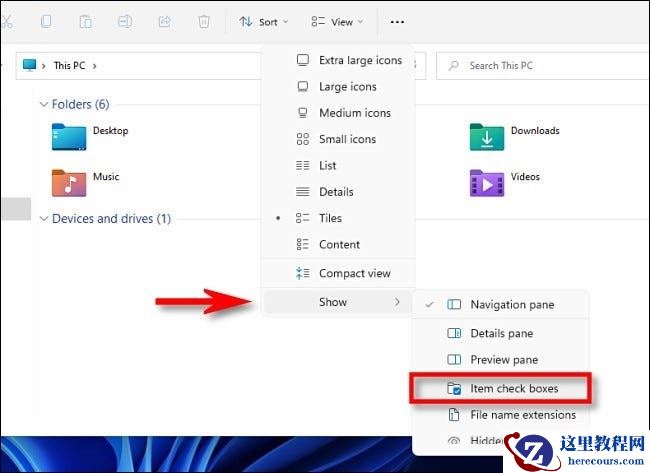Expand chevron after This PC breadcrumb
This screenshot has width=650, height=473.
(x=95, y=66)
